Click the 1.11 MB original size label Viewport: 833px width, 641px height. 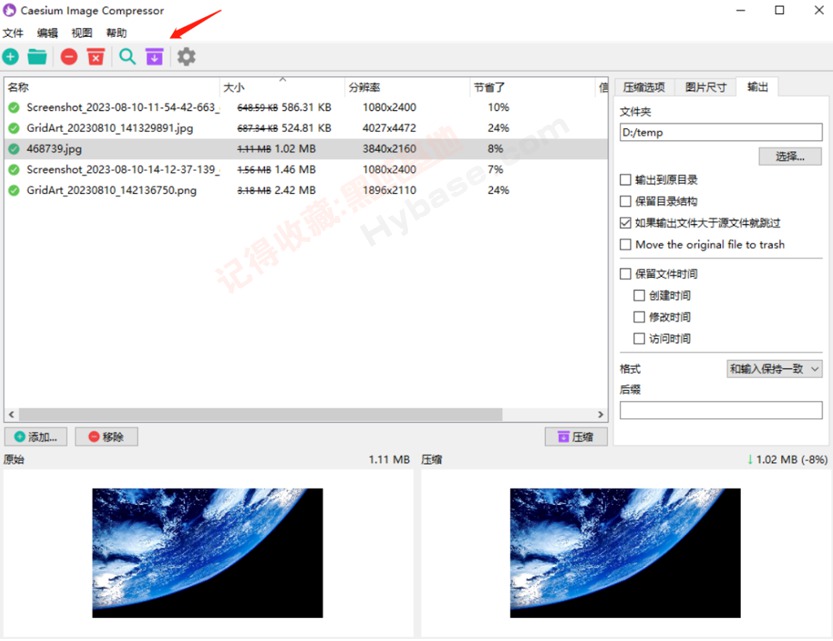click(389, 459)
